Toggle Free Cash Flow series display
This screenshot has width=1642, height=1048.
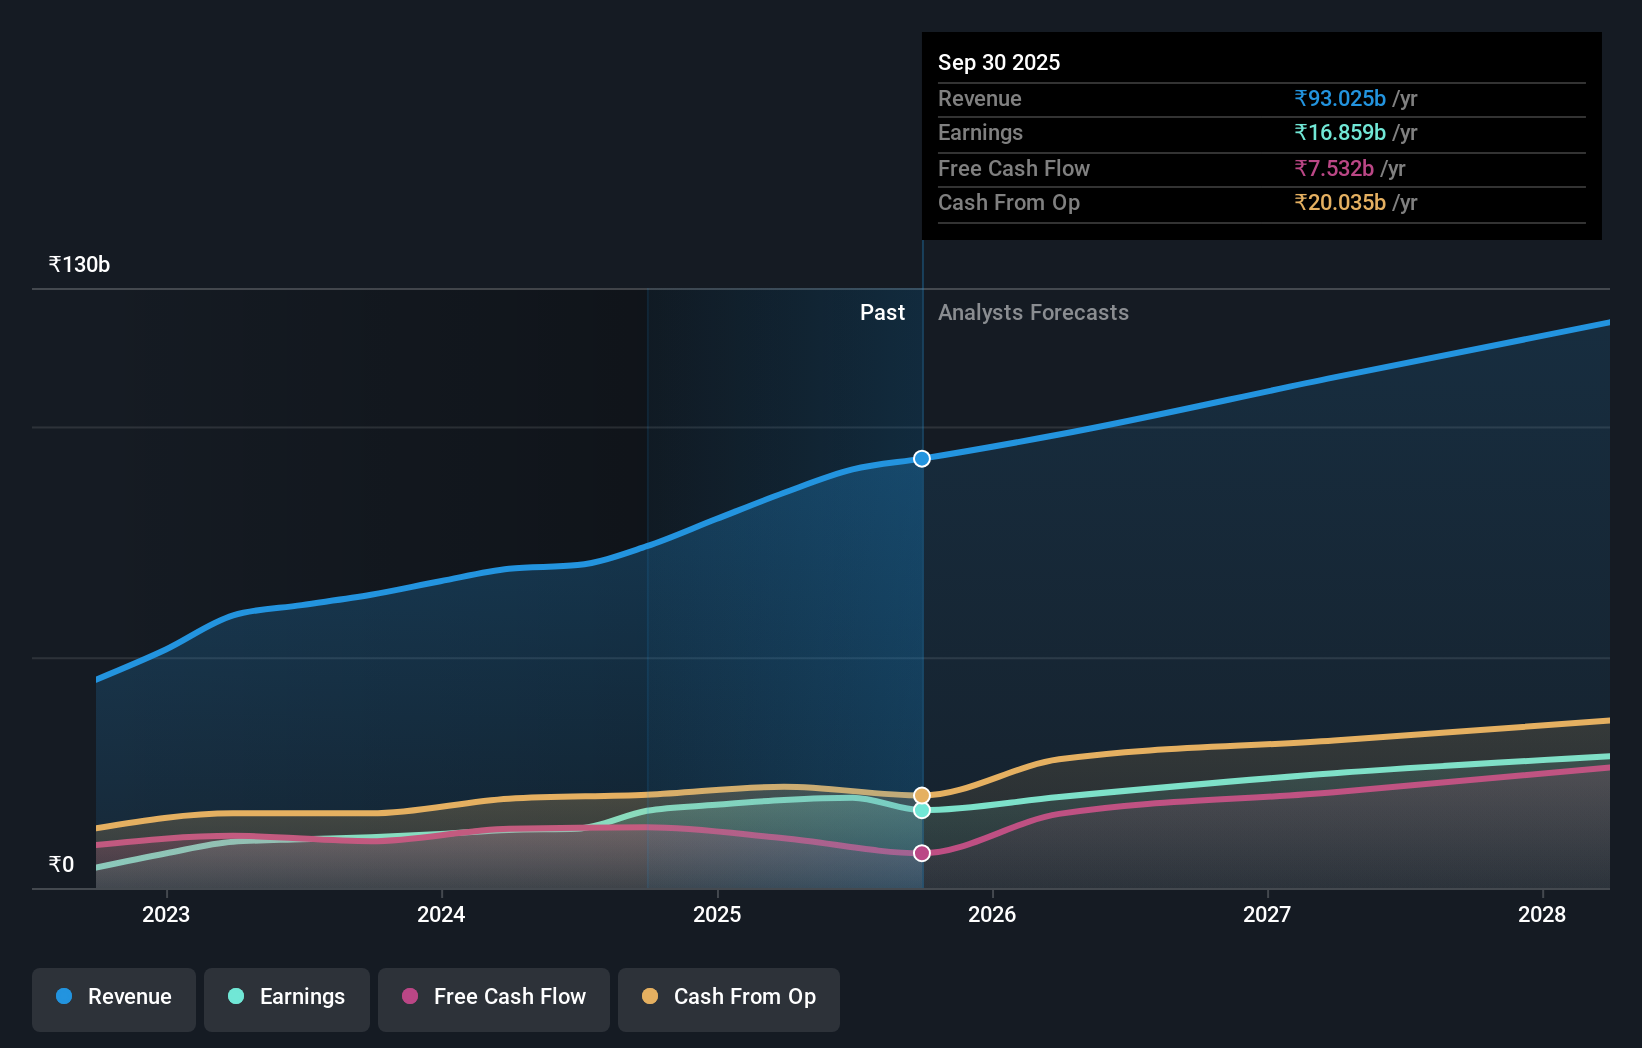[493, 999]
